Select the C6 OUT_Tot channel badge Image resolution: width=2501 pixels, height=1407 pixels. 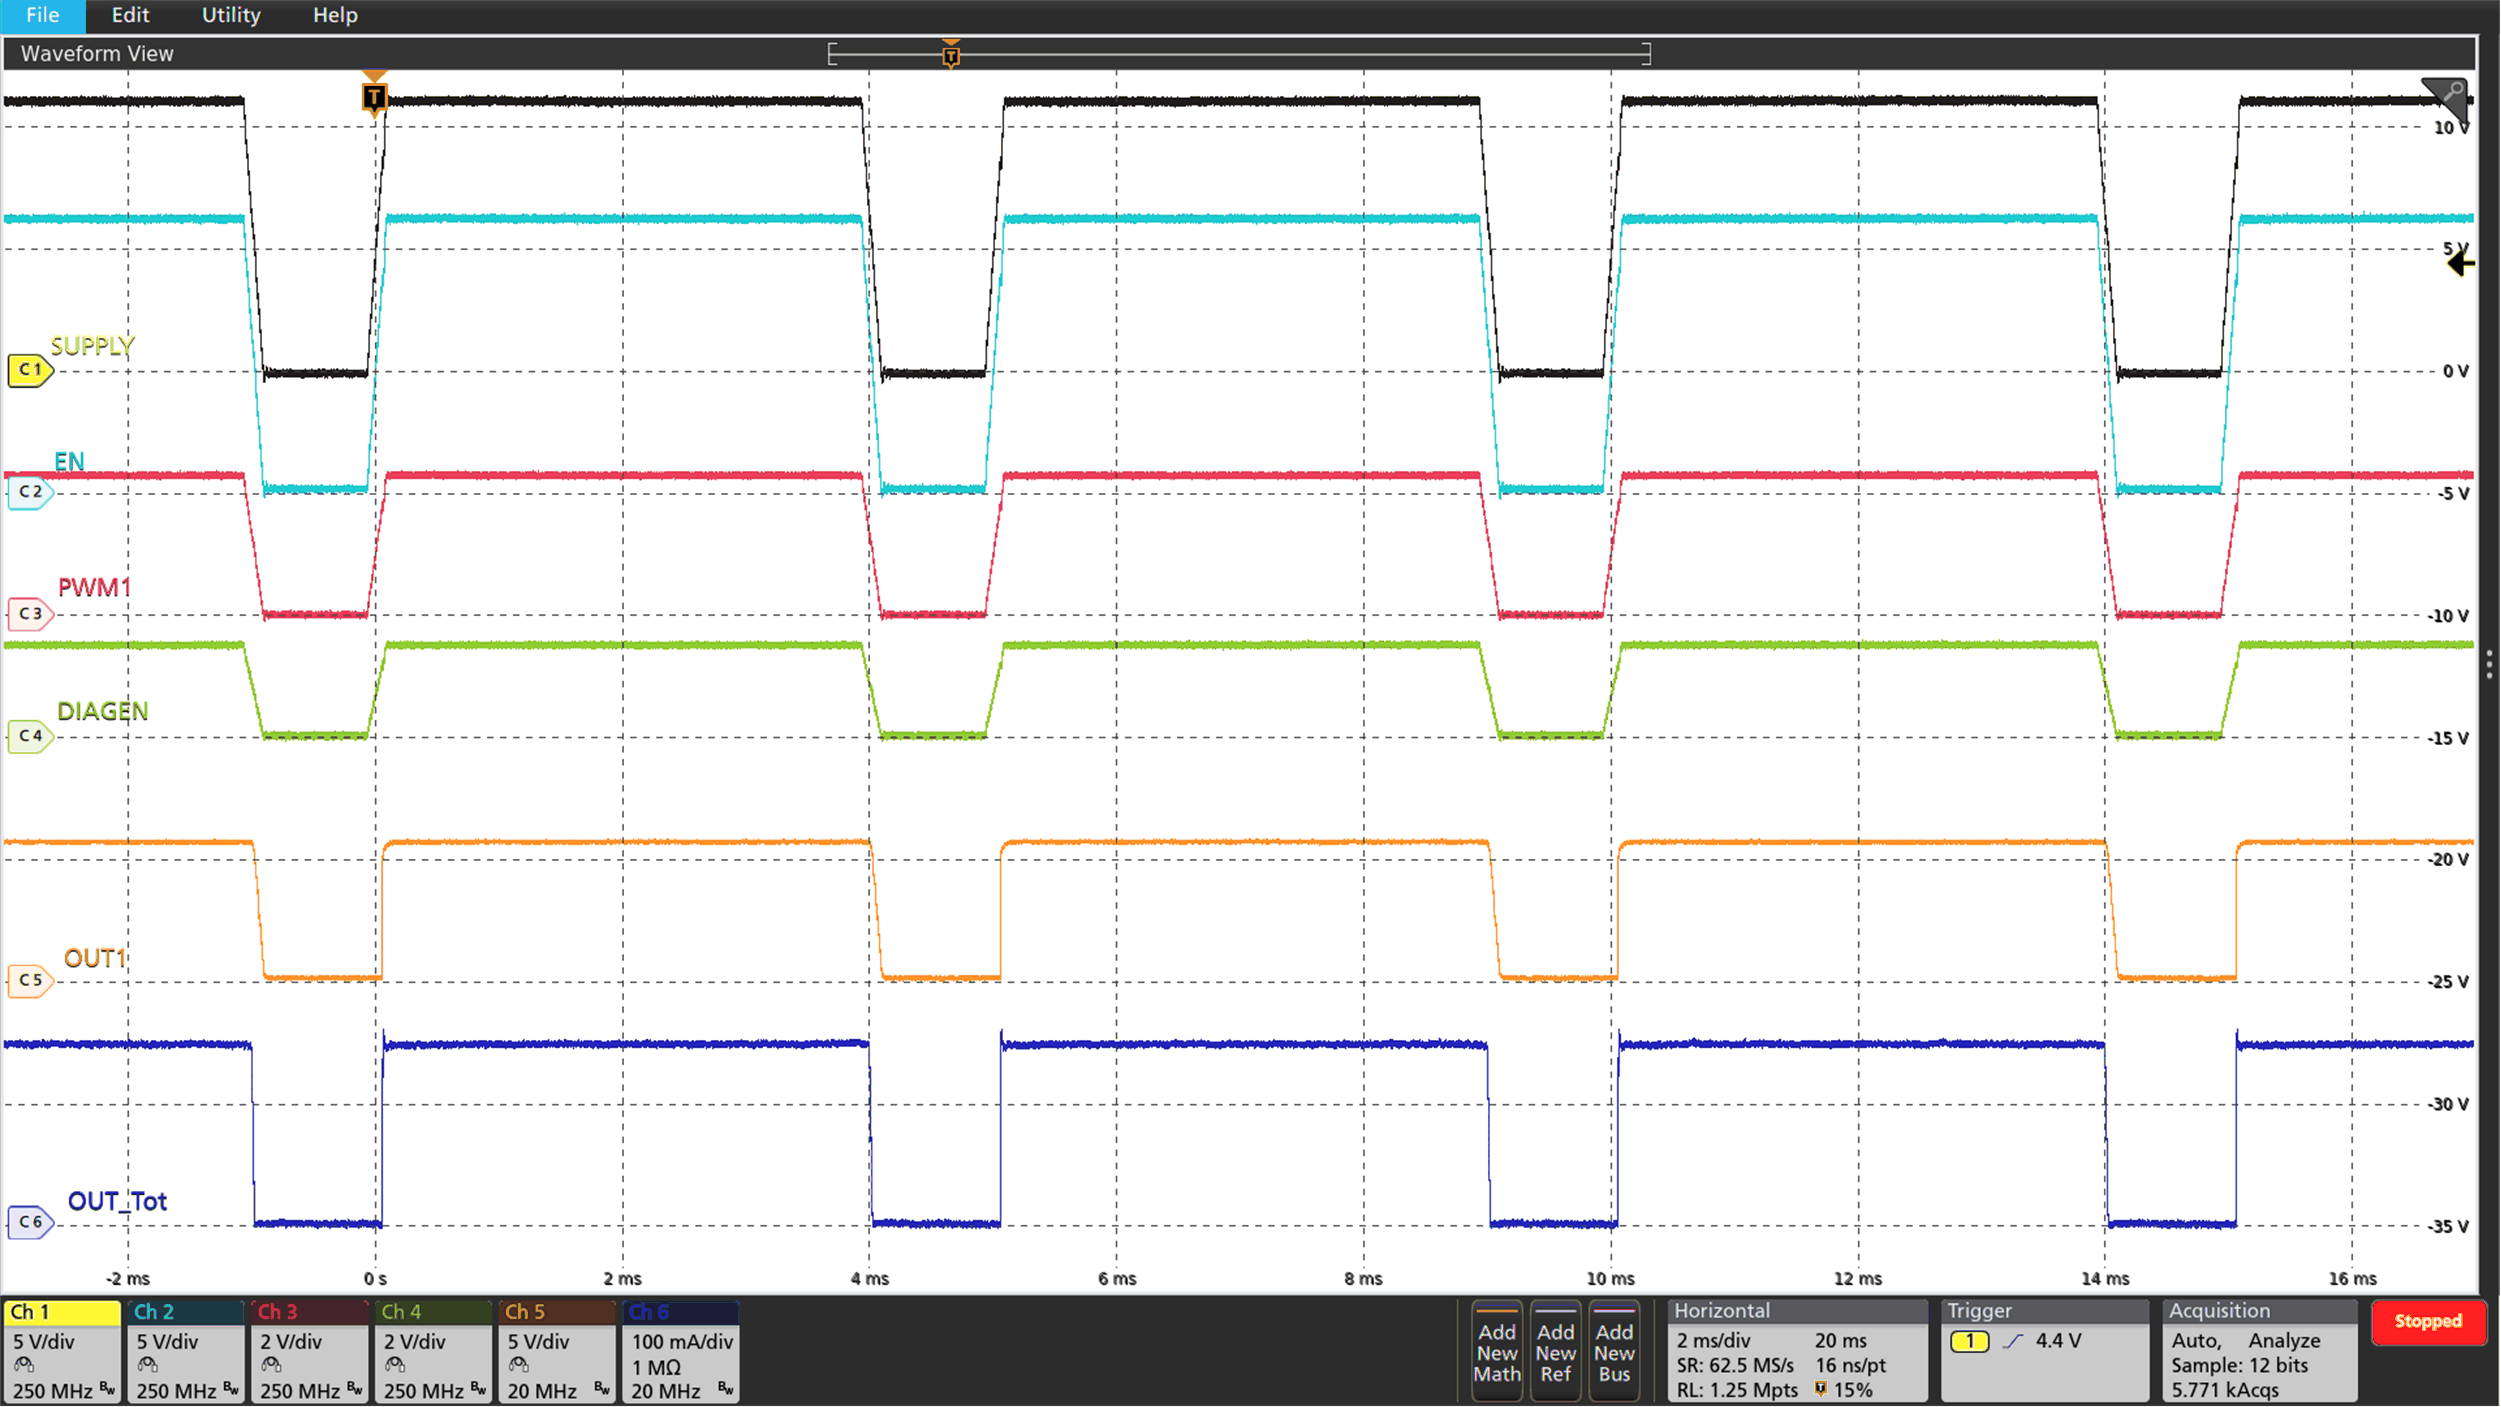(x=30, y=1221)
